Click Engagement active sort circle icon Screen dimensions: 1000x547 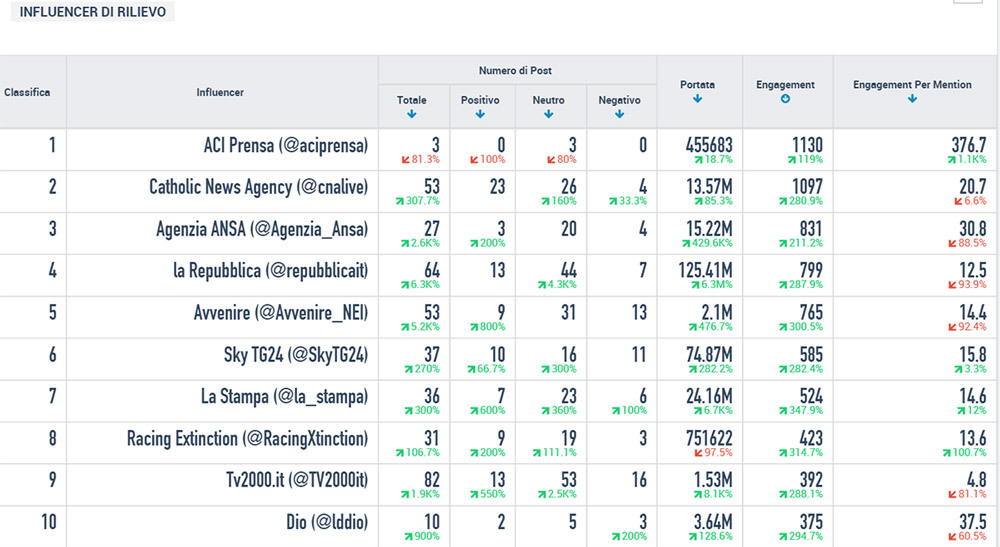785,99
